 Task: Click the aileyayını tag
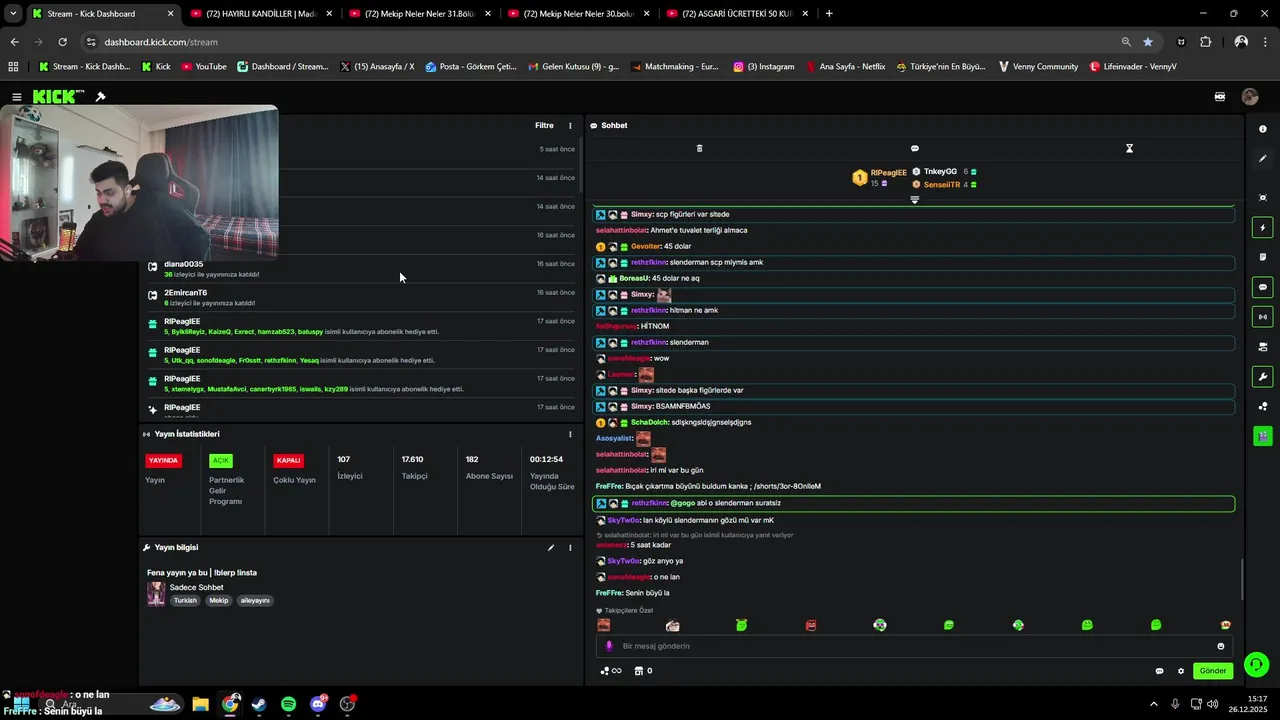[x=255, y=601]
